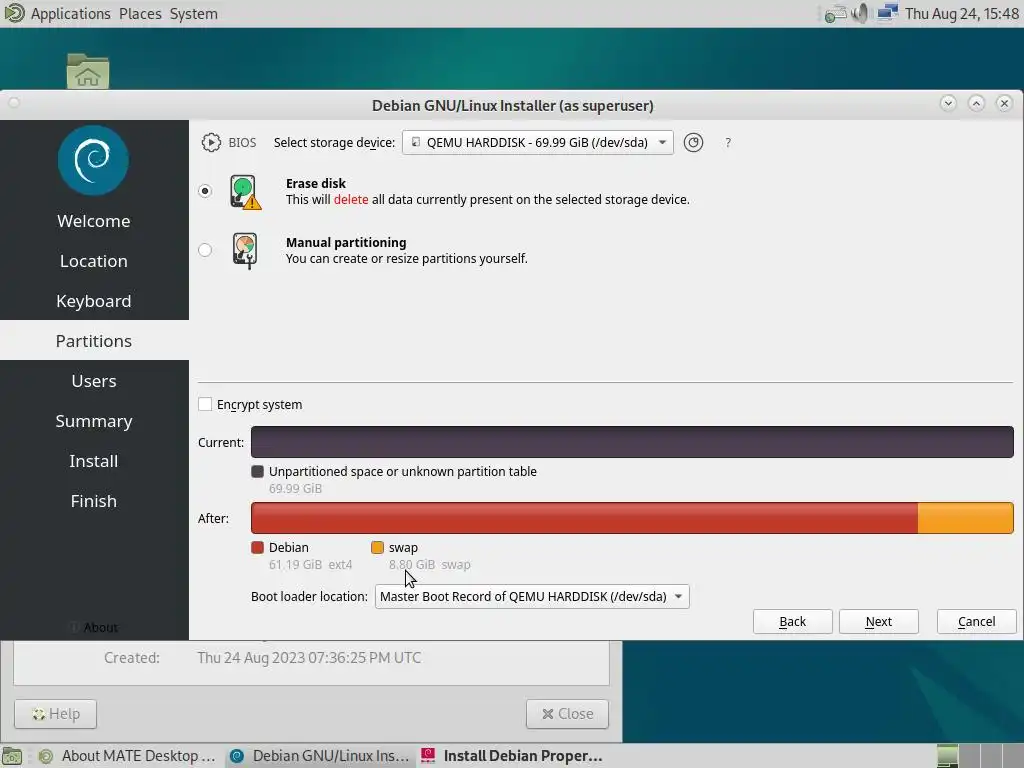Click the drive activity tray icon
The width and height of the screenshot is (1024, 768).
click(835, 13)
